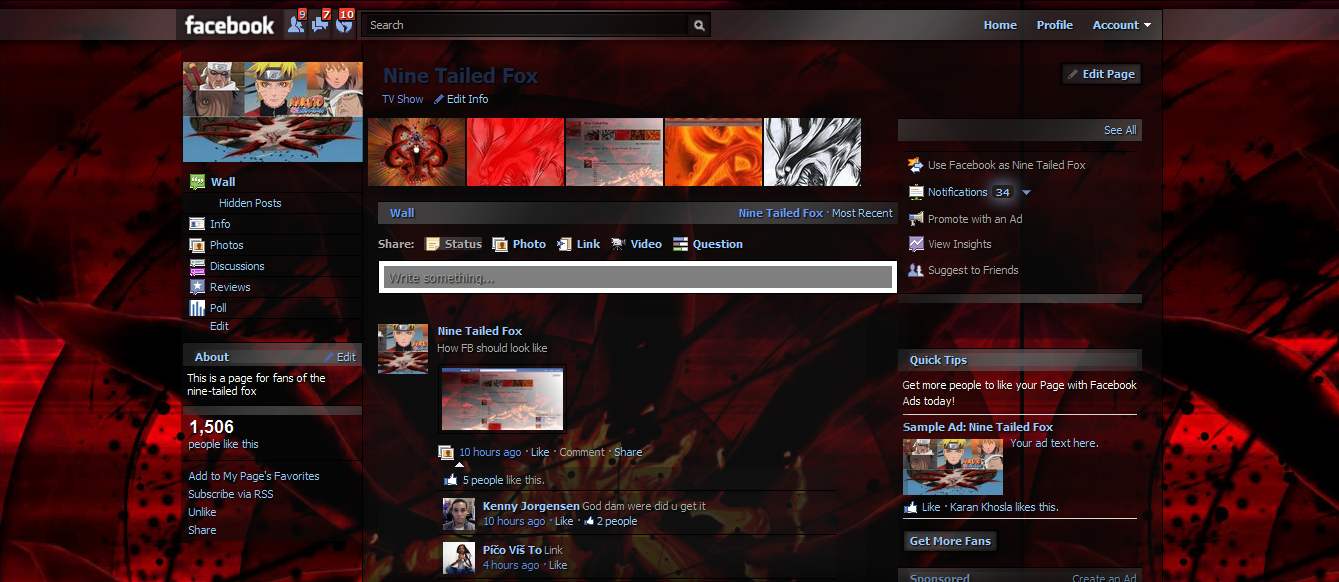Open first red fox emblem photo thumbnail
1339x582 pixels.
[416, 152]
